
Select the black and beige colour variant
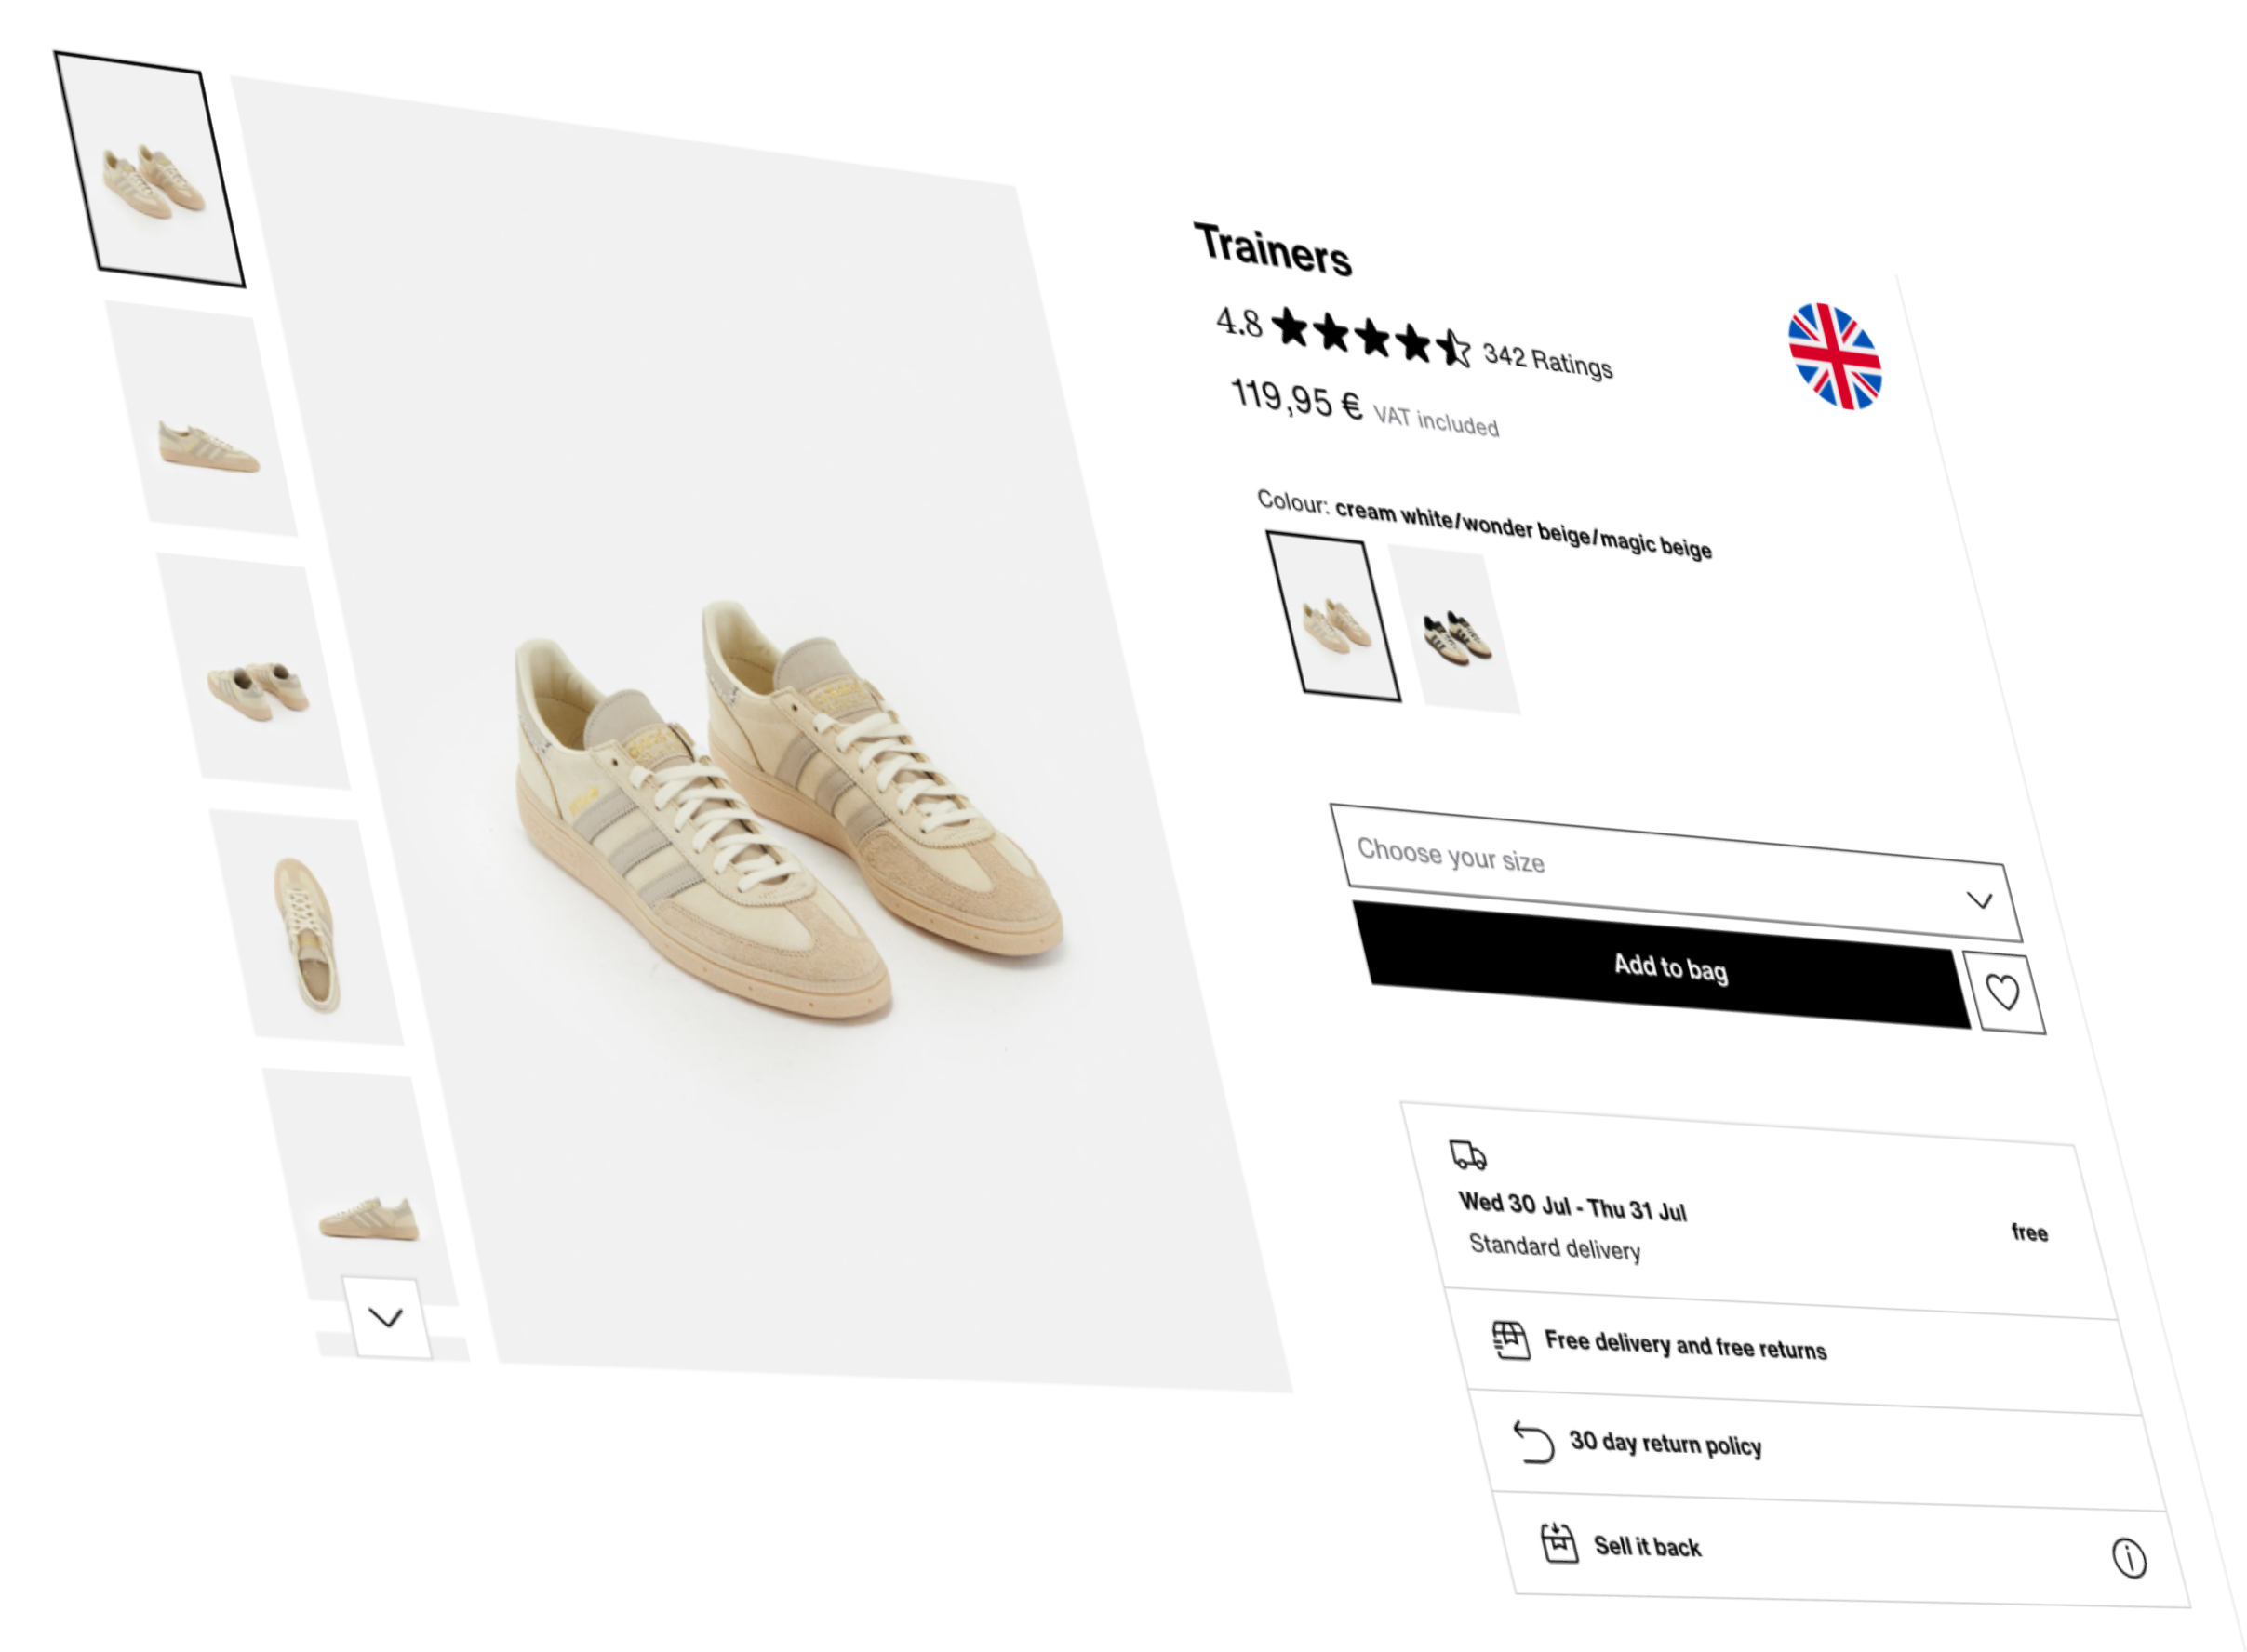pyautogui.click(x=1455, y=630)
